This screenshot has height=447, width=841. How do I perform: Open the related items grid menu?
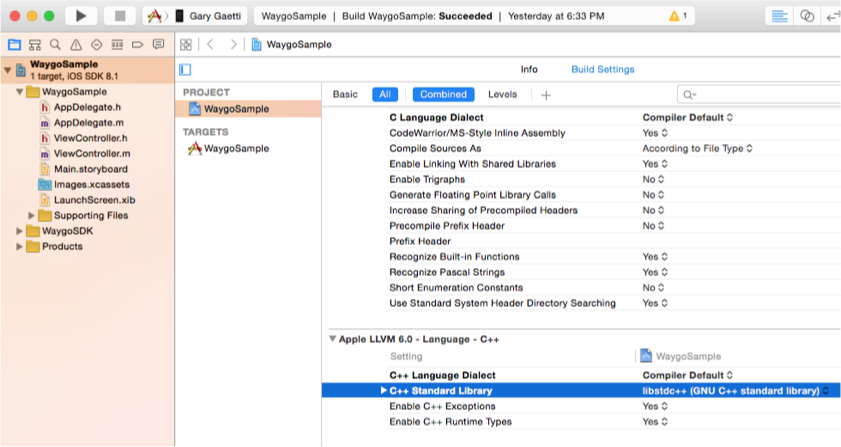(x=186, y=45)
